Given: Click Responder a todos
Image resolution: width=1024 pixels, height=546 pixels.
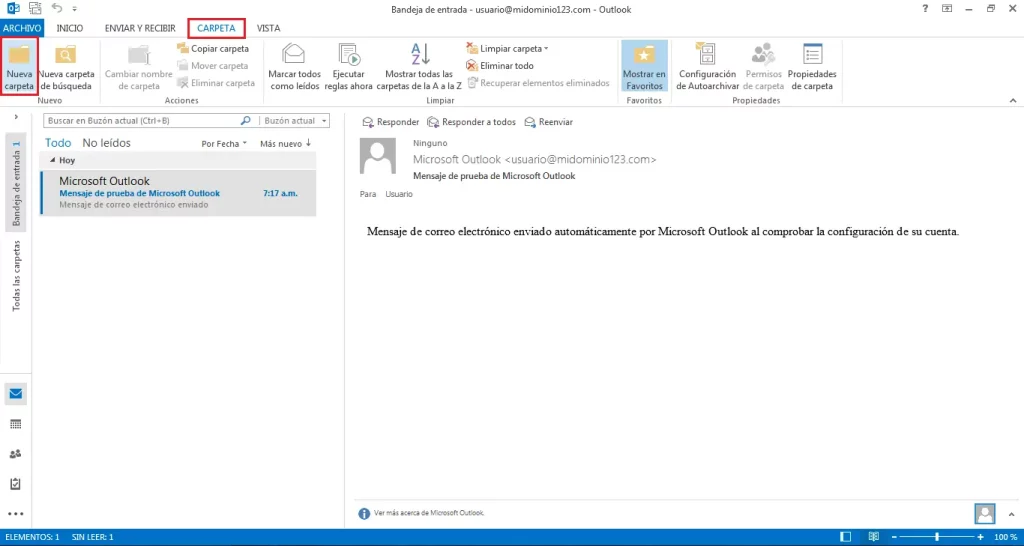Looking at the screenshot, I should pos(471,122).
